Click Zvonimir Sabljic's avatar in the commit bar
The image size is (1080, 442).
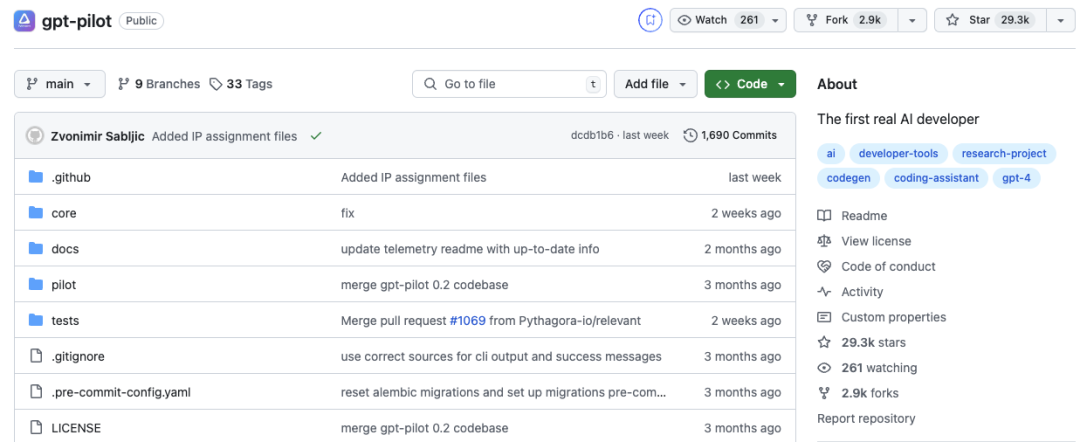pyautogui.click(x=34, y=136)
